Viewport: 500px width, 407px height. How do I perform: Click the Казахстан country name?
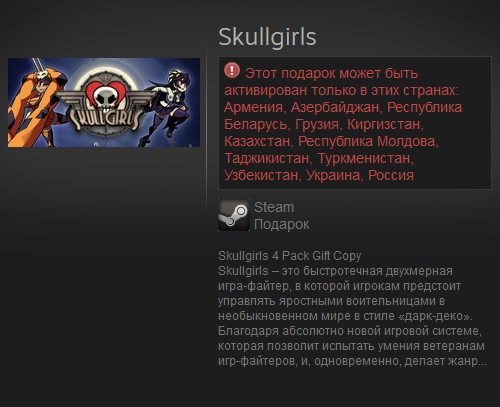[257, 141]
